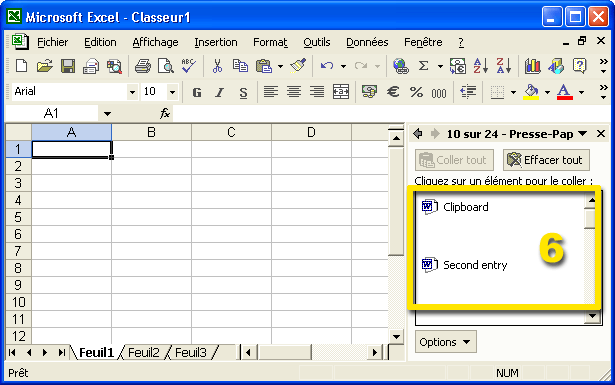Viewport: 615px width, 385px height.
Task: Open the Fichier menu
Action: (x=52, y=42)
